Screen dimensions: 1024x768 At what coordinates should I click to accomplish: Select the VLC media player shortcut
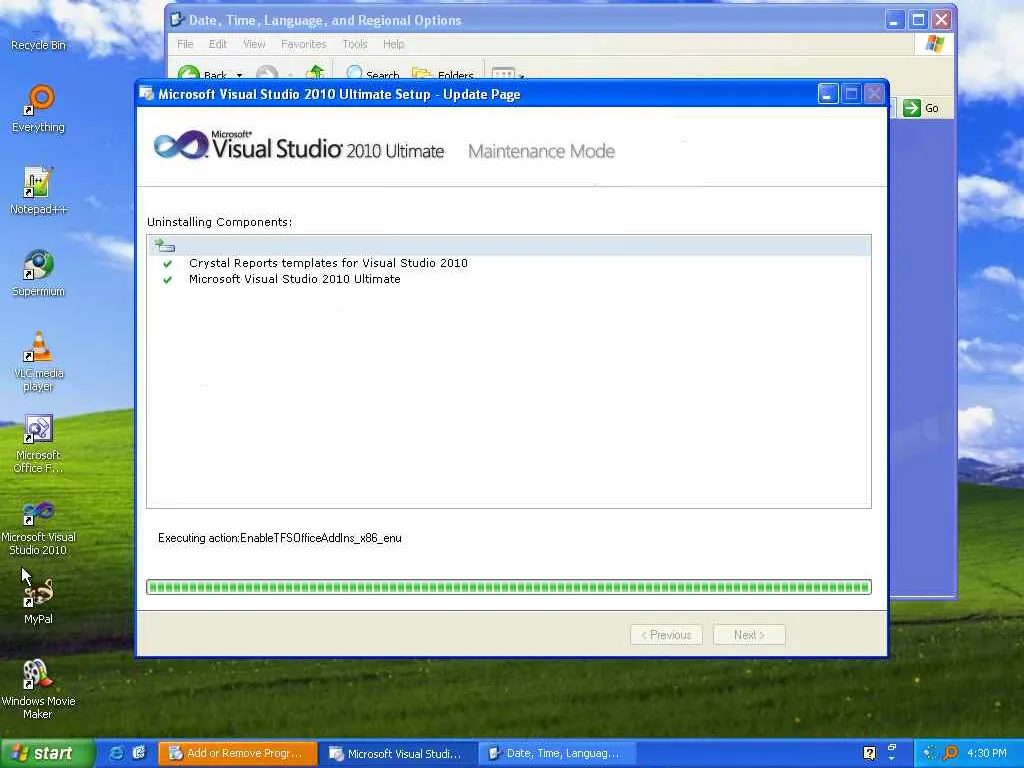(38, 361)
